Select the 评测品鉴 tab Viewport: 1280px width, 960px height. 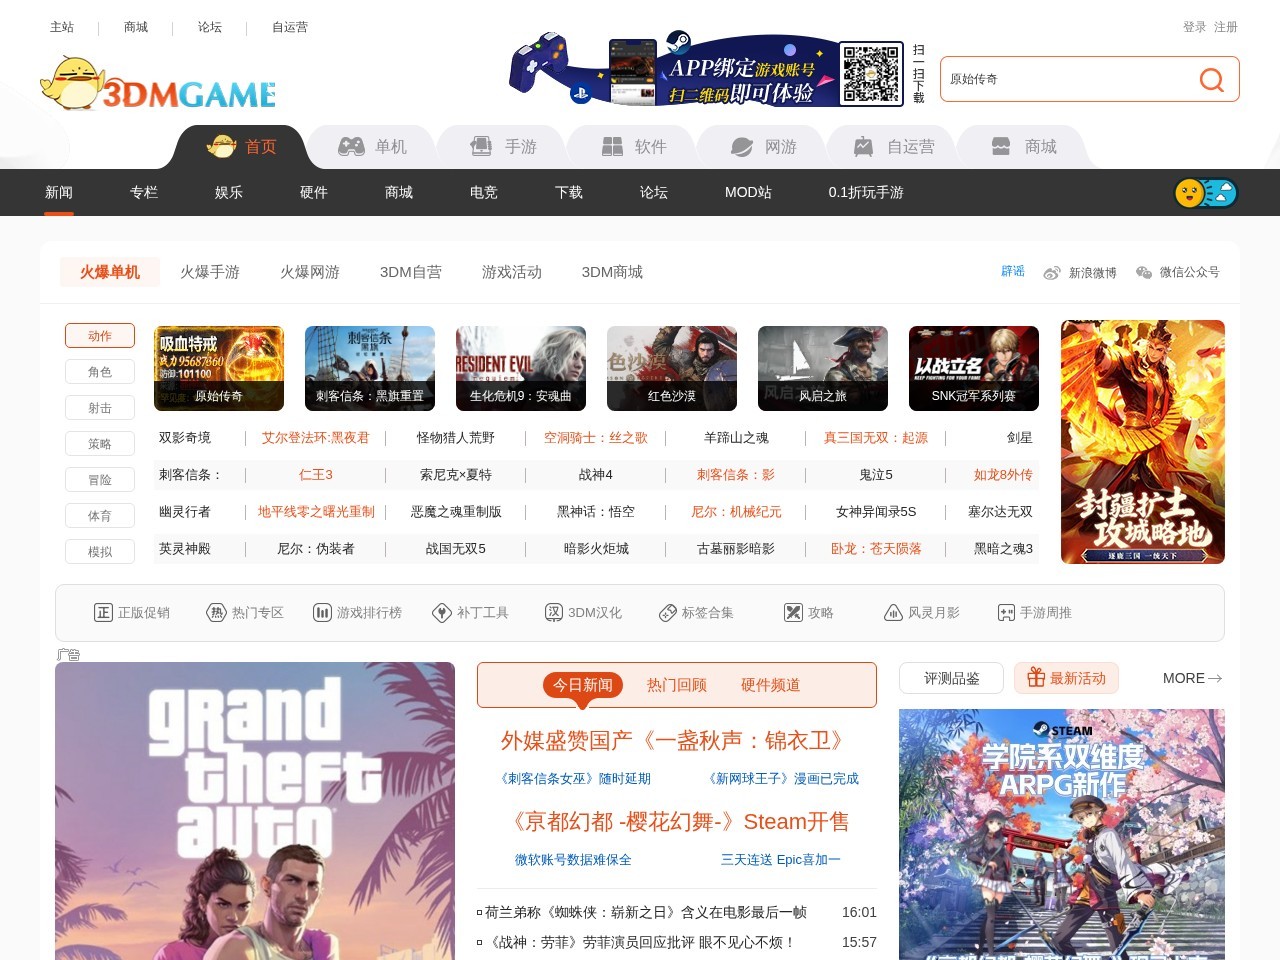[952, 678]
